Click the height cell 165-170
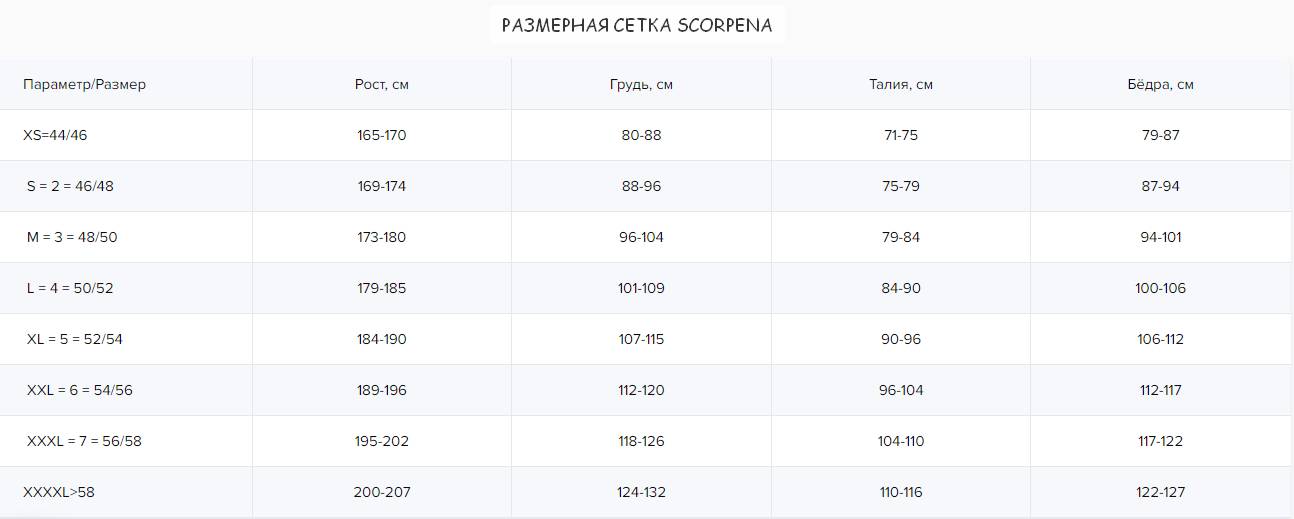This screenshot has width=1294, height=519. pyautogui.click(x=382, y=135)
